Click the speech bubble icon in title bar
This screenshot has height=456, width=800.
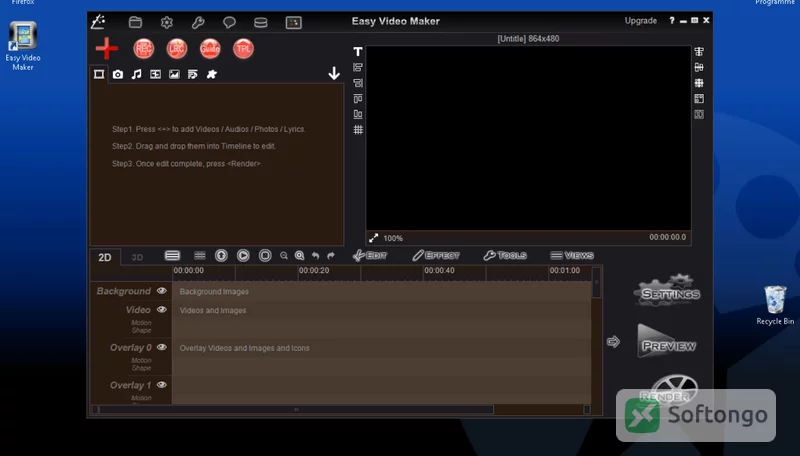229,22
